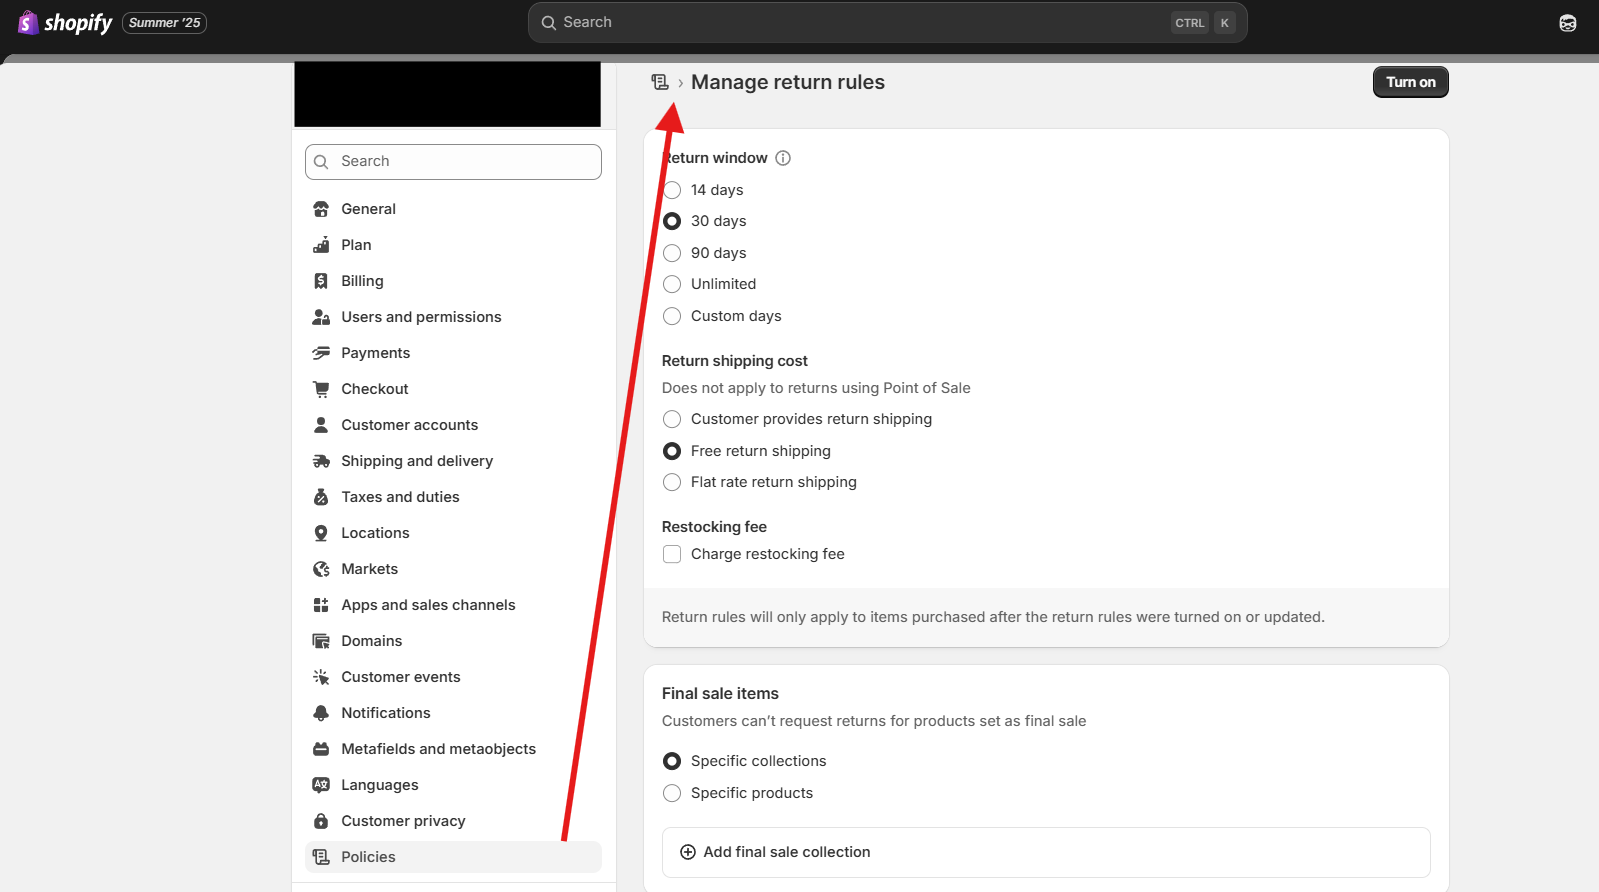Focus the settings sidebar Search field
Screen dimensions: 1599x892
tap(453, 162)
